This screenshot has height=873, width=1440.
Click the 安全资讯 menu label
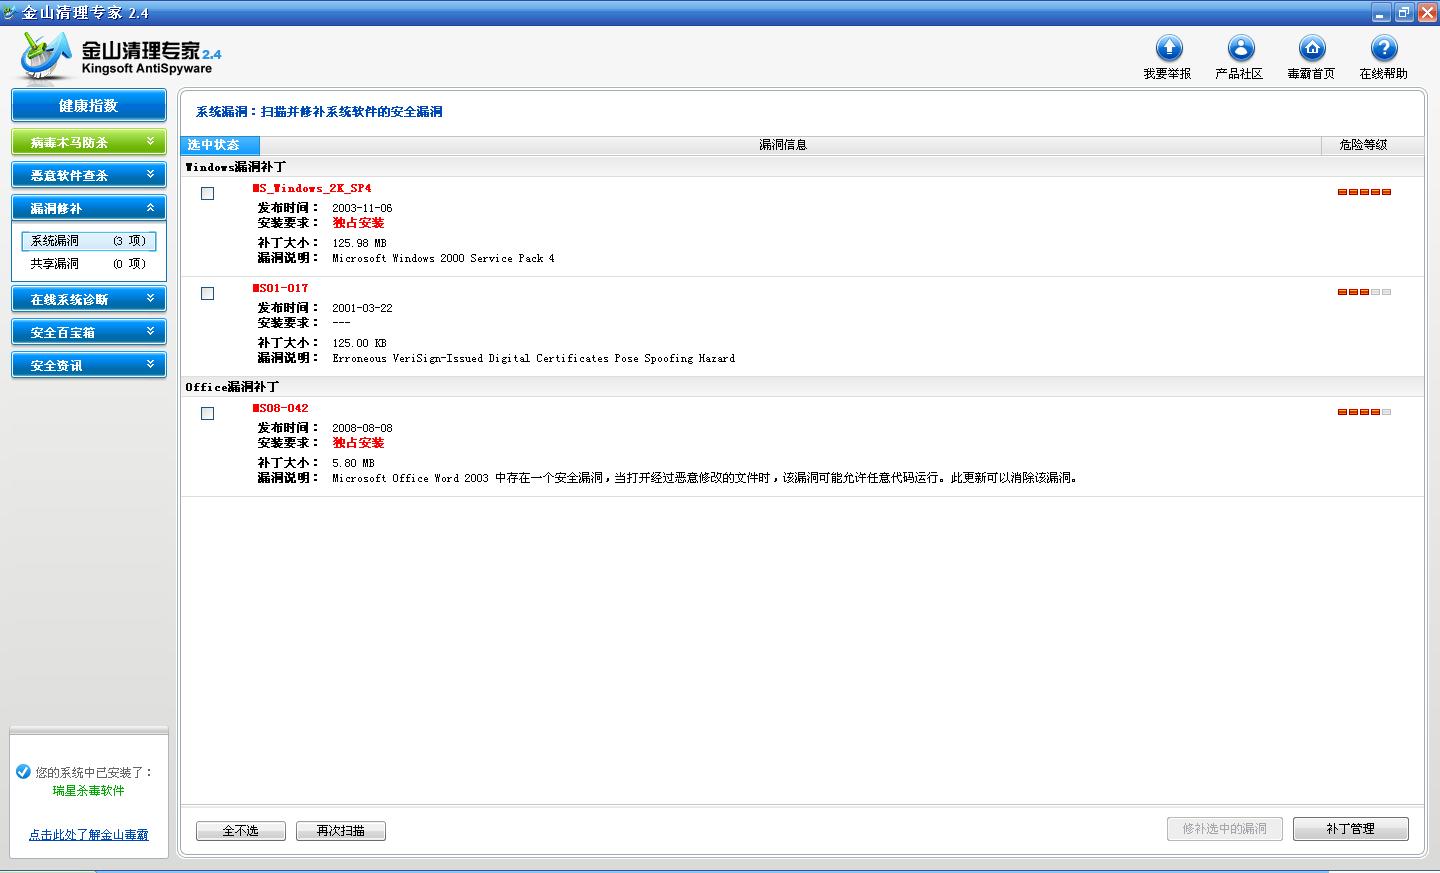pyautogui.click(x=56, y=366)
